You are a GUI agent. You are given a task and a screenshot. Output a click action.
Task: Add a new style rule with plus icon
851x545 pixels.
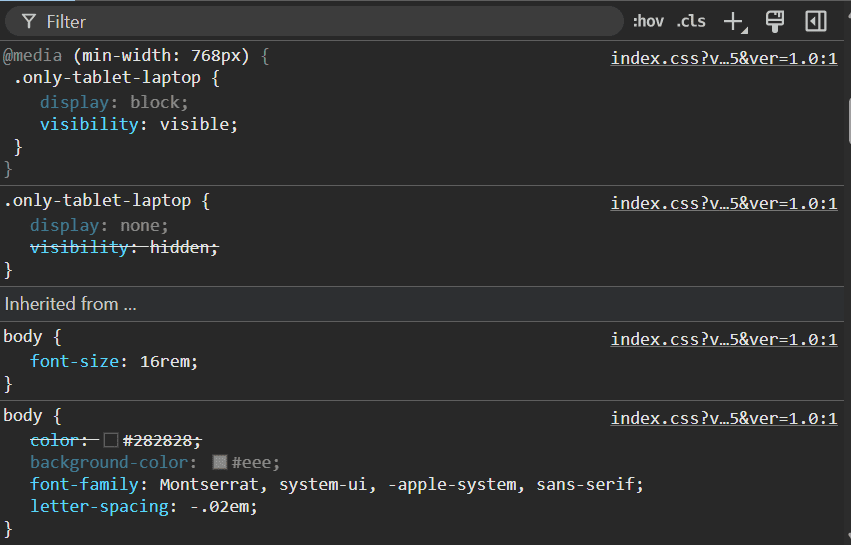[734, 21]
